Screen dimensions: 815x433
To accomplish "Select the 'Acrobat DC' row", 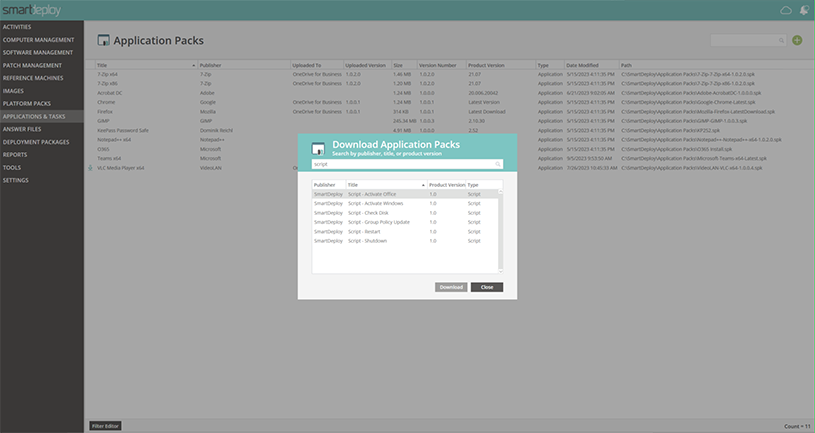I will pyautogui.click(x=450, y=93).
